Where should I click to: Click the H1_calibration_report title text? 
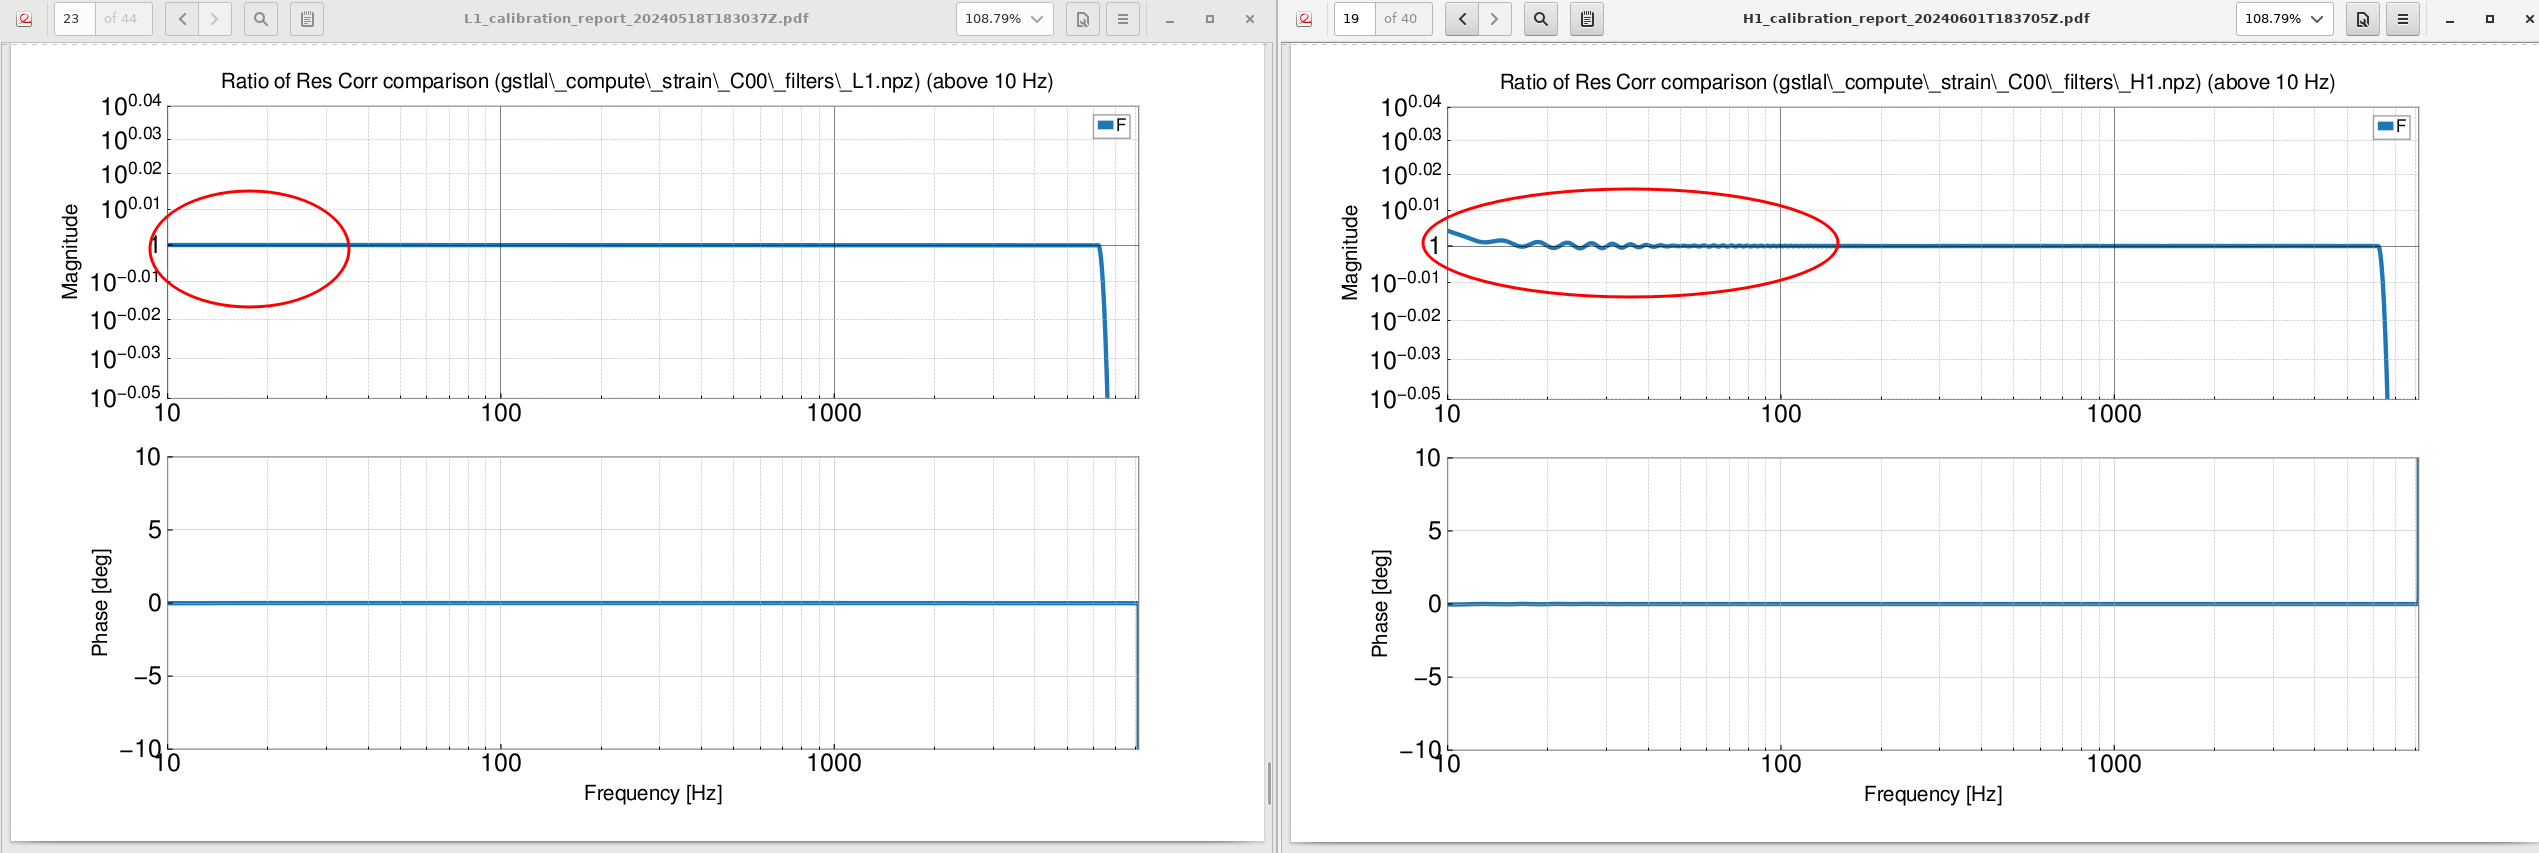click(x=1916, y=19)
